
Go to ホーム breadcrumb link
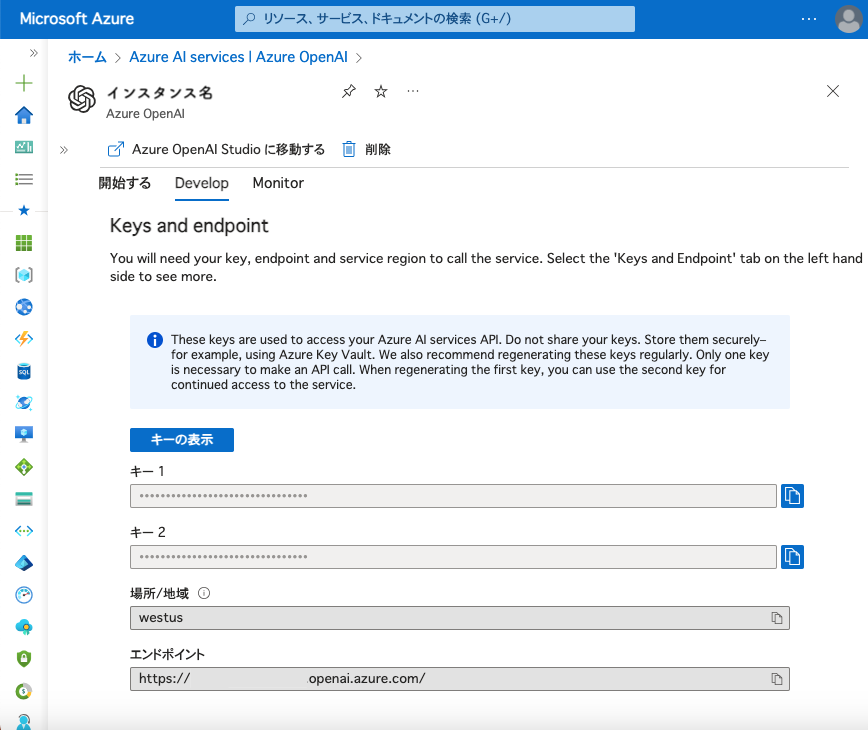[x=87, y=57]
